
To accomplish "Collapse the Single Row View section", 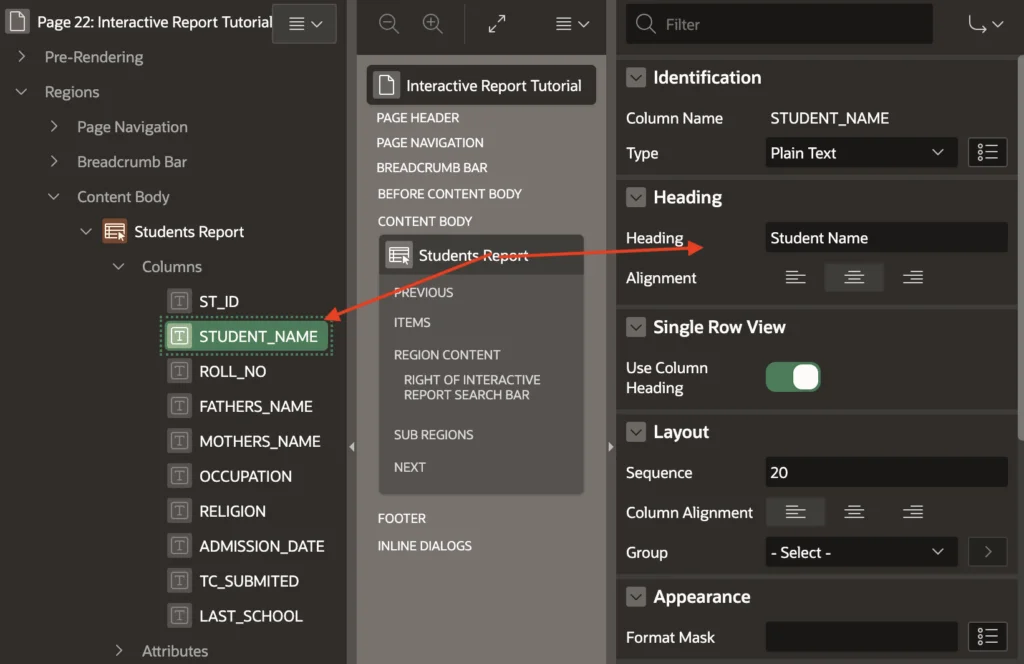I will pyautogui.click(x=636, y=327).
